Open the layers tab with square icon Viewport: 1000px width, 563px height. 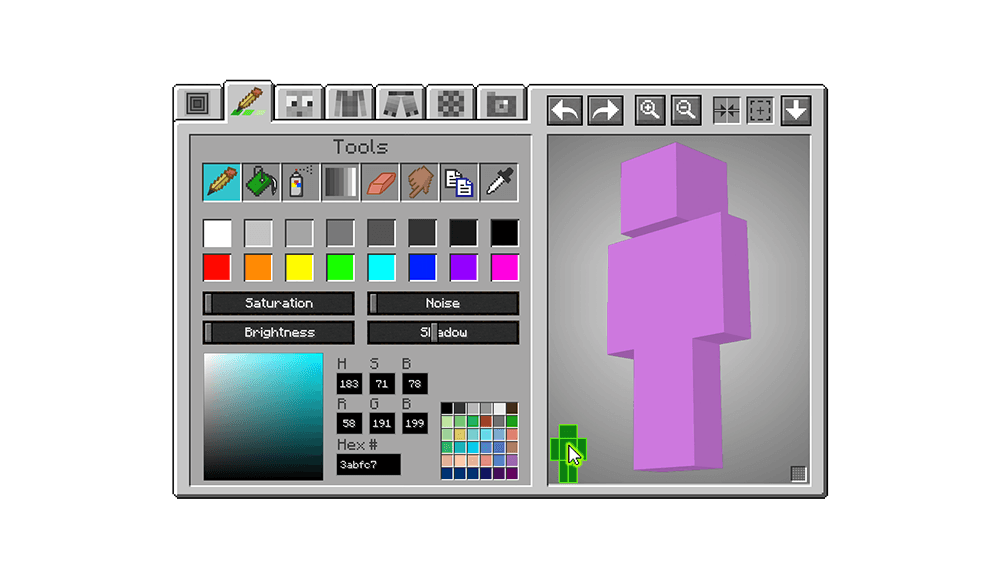pos(198,103)
